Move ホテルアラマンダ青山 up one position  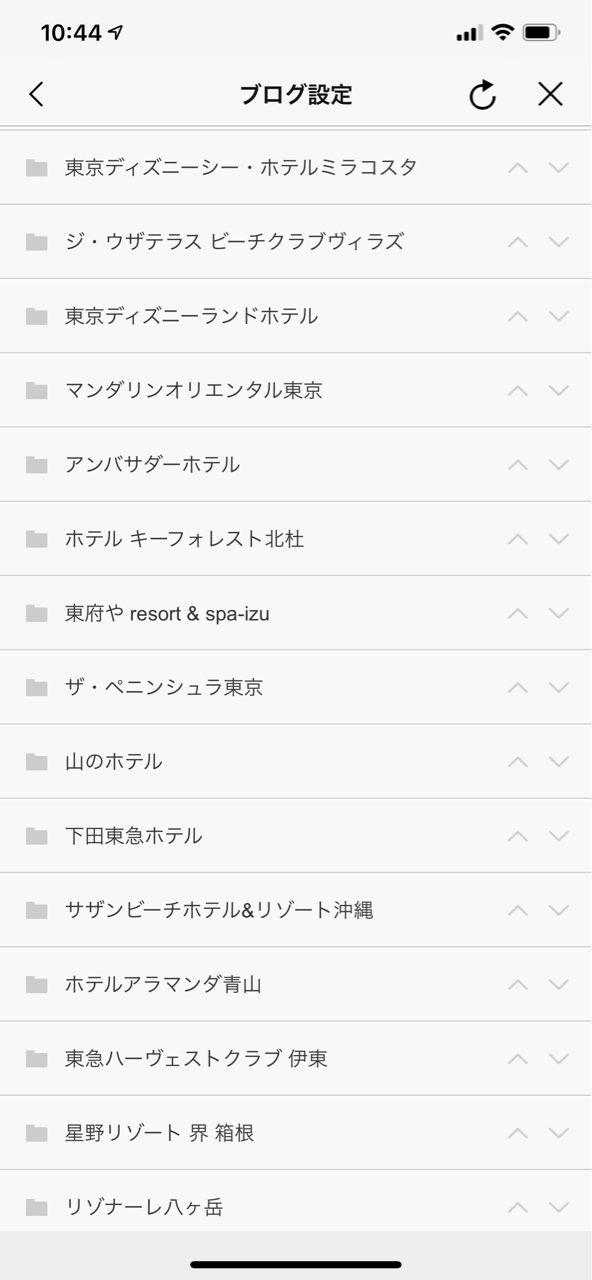[x=517, y=984]
